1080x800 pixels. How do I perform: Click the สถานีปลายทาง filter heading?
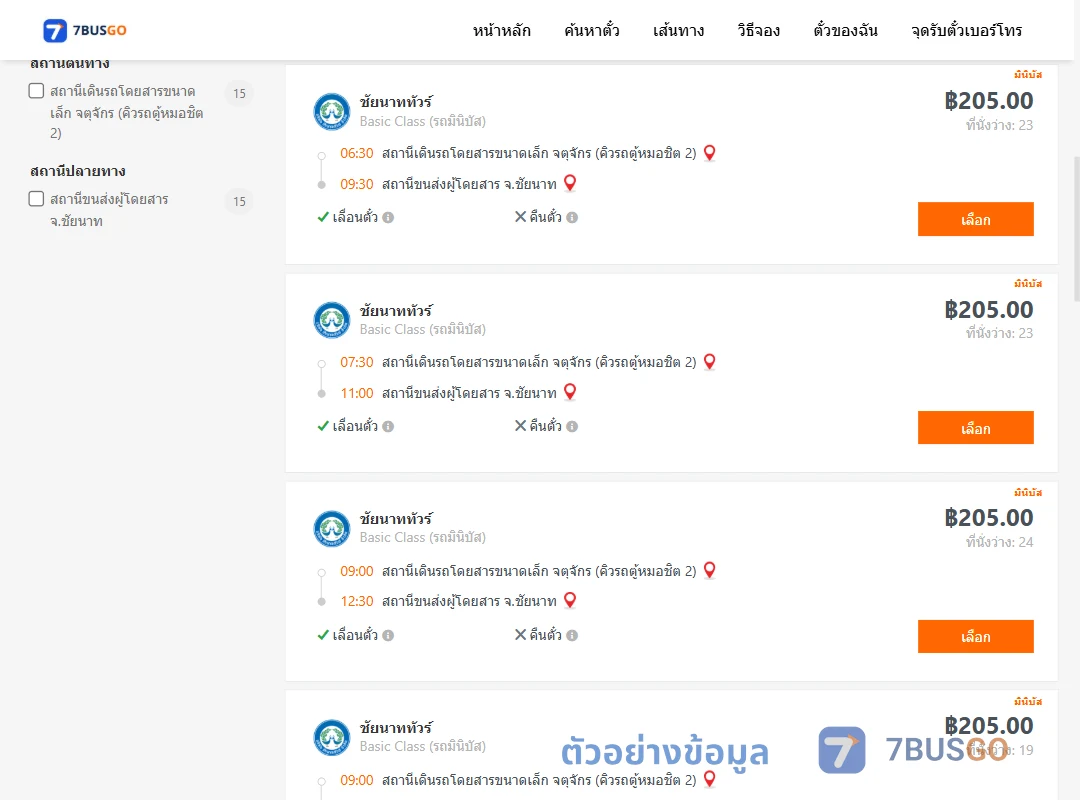coord(77,171)
